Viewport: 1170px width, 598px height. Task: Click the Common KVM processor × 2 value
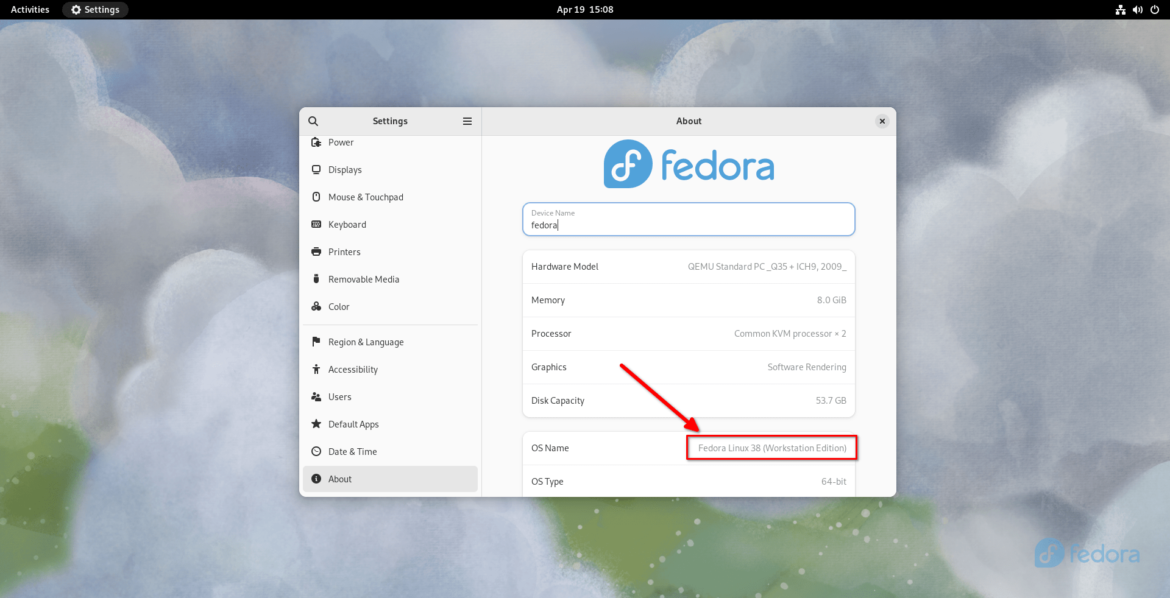790,334
